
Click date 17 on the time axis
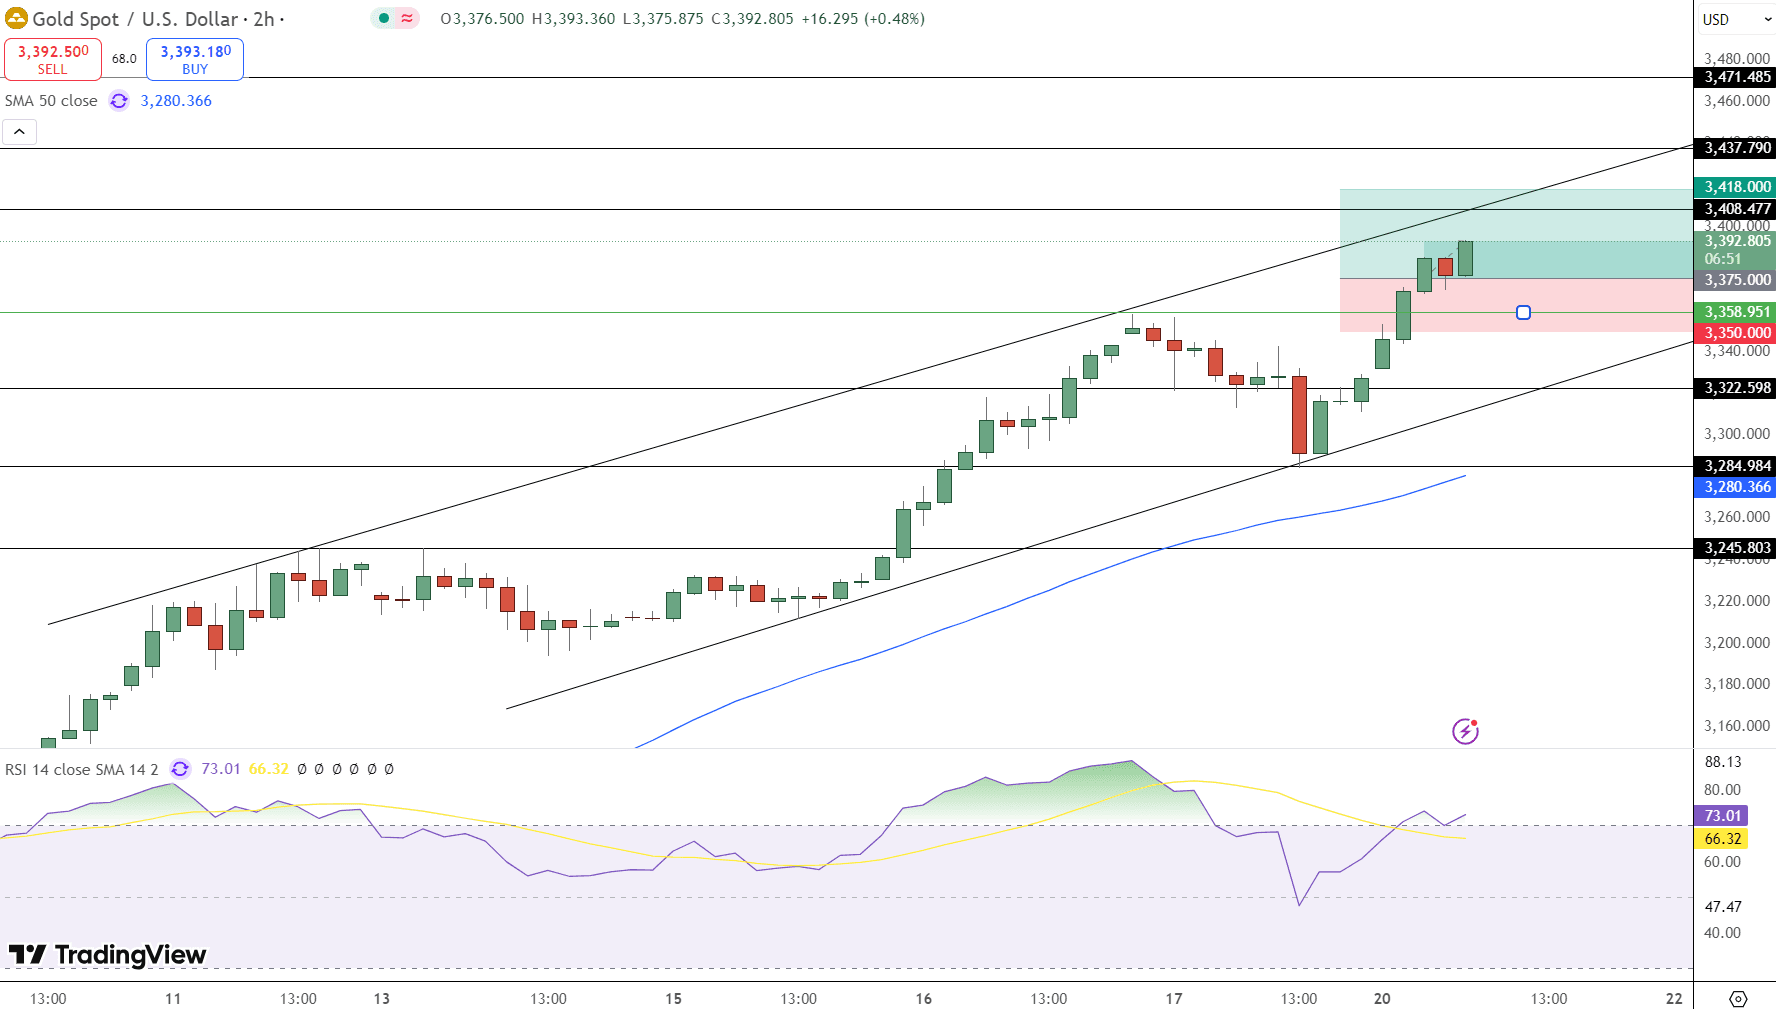(x=1174, y=998)
